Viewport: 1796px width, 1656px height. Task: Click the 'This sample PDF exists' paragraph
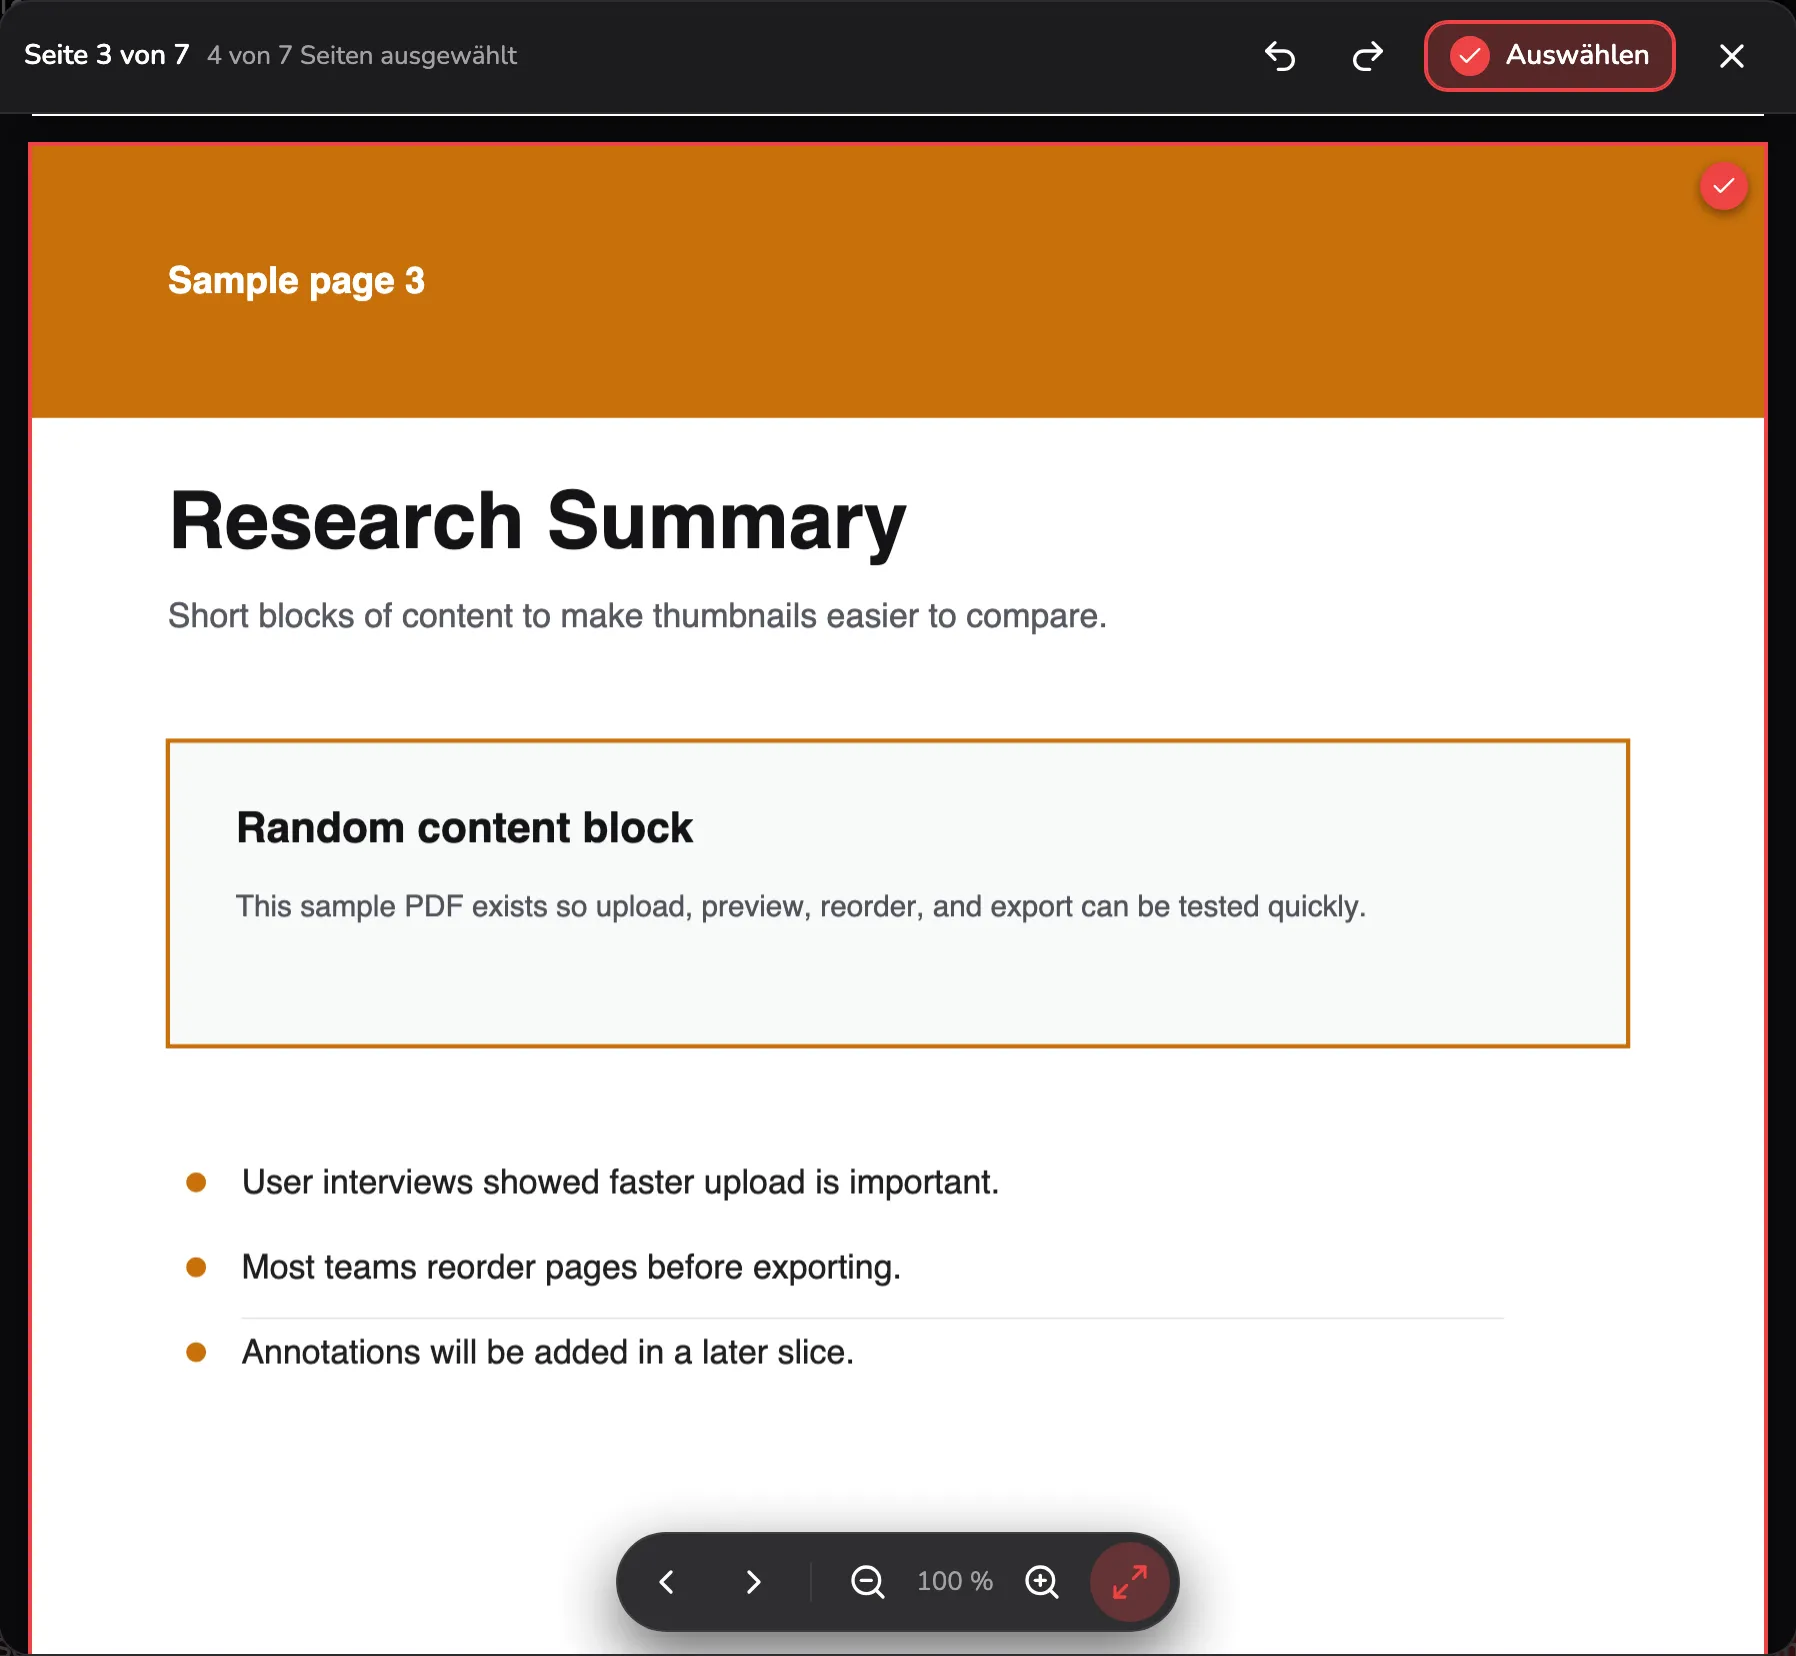coord(800,906)
